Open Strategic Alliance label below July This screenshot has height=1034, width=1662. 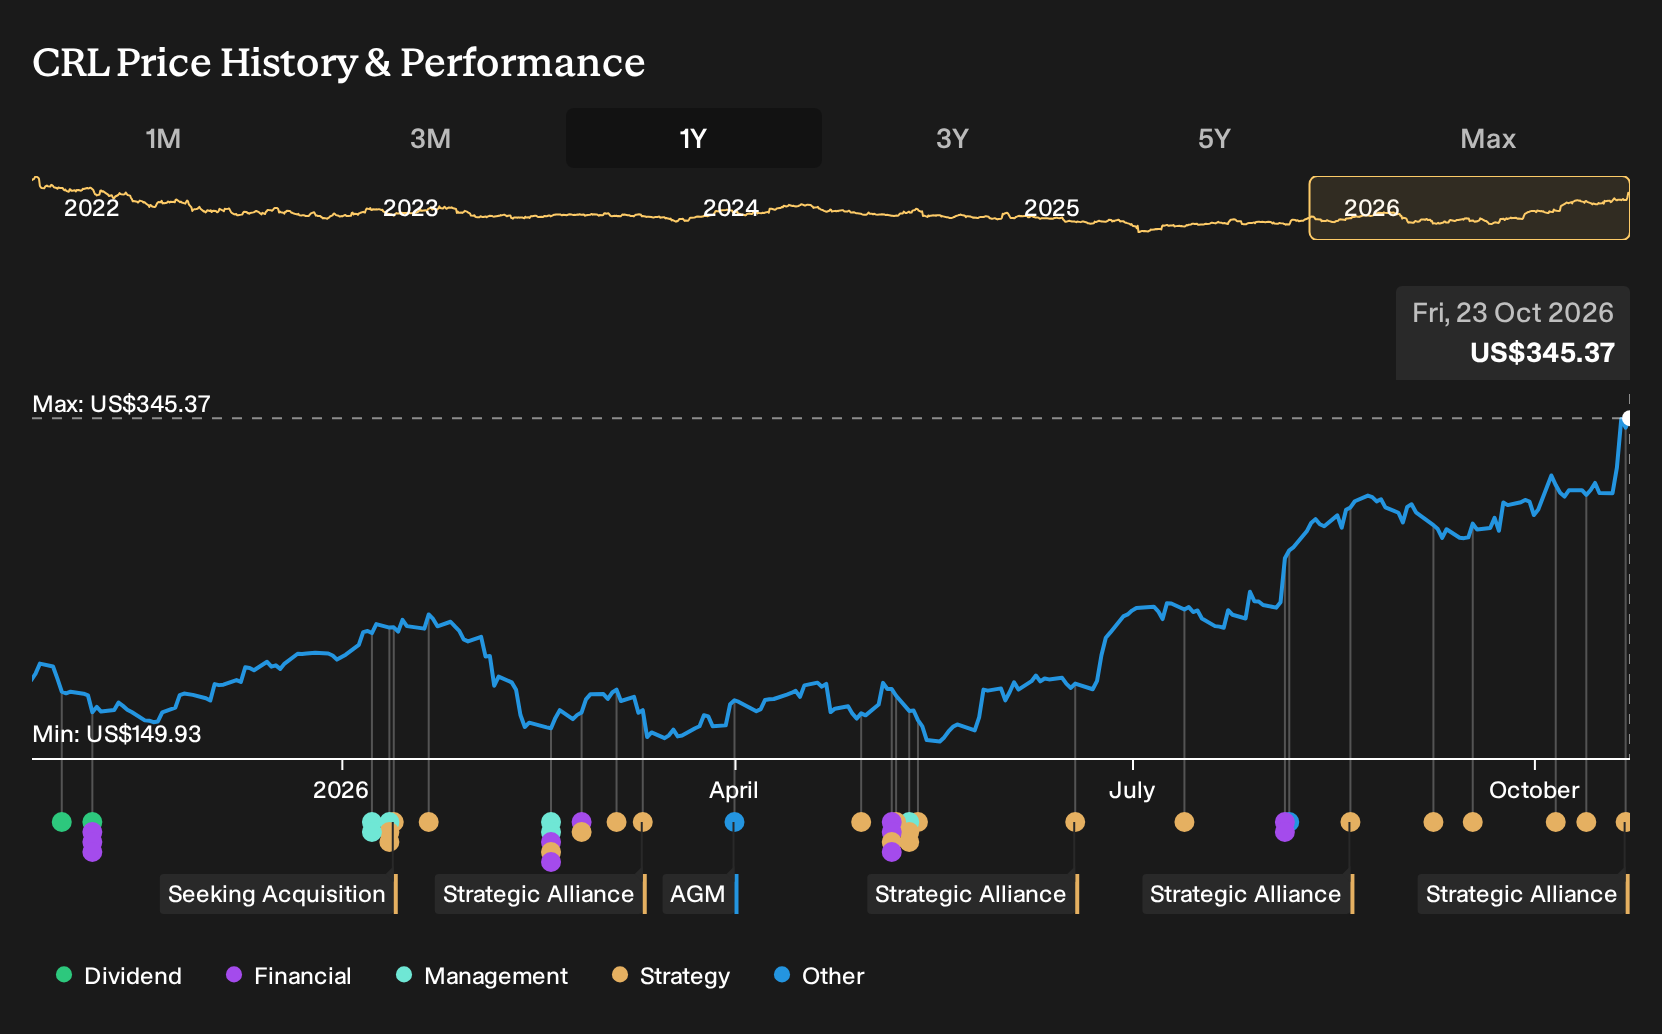[x=1248, y=894]
